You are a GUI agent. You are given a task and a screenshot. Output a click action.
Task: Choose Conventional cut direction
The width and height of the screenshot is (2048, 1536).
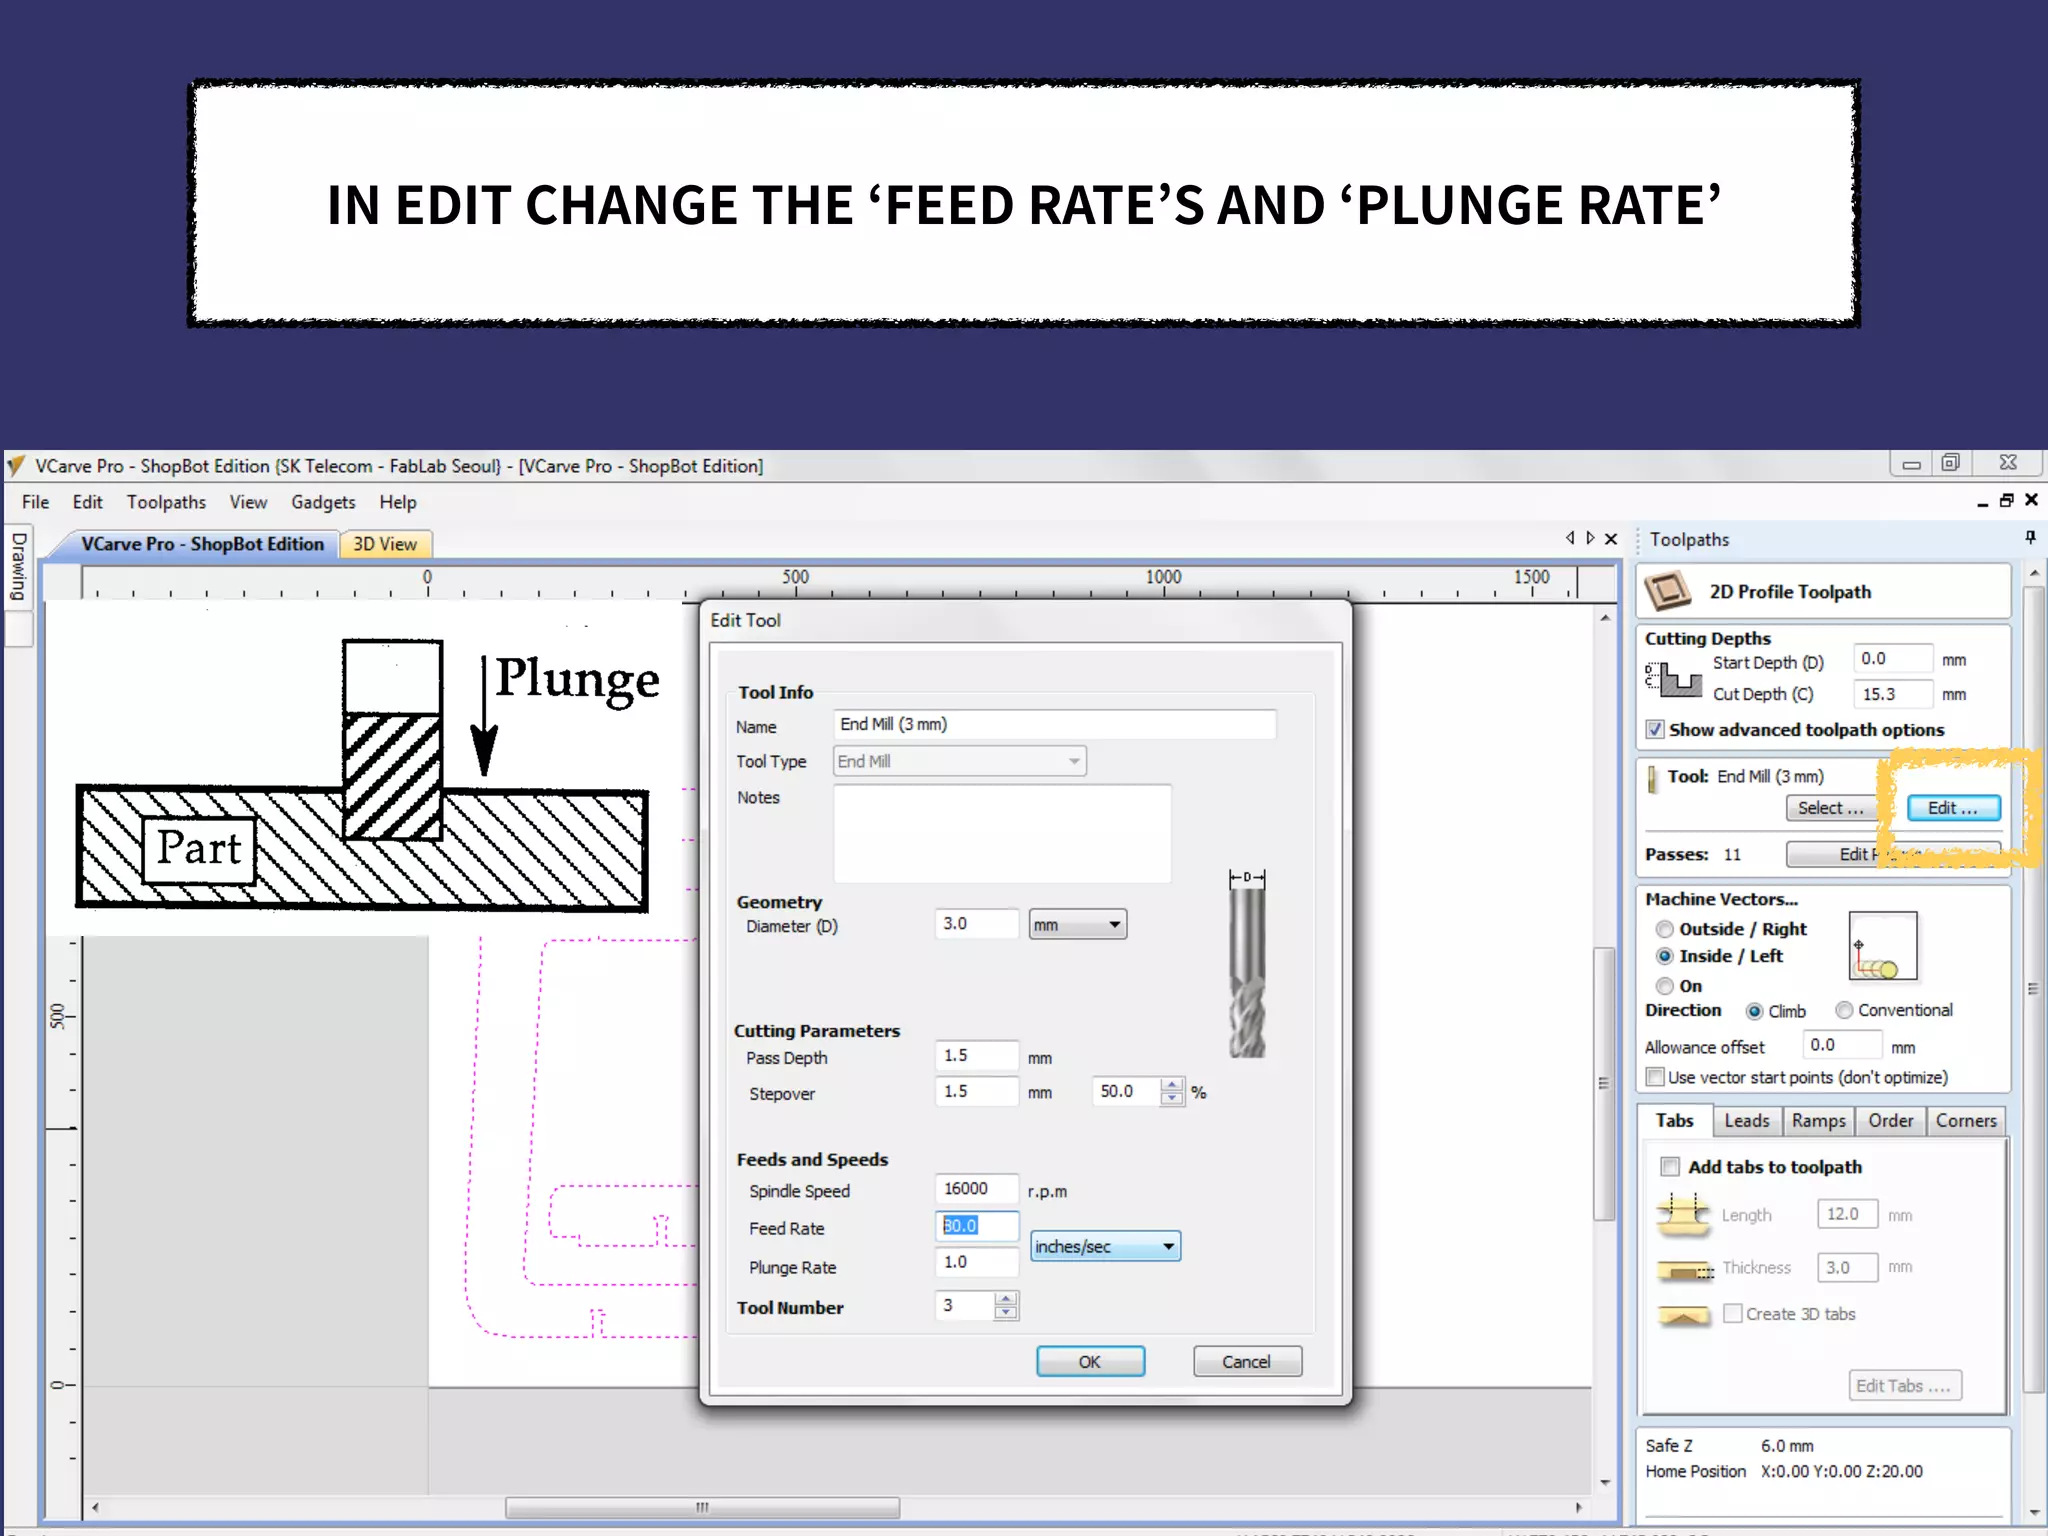click(x=1844, y=1010)
